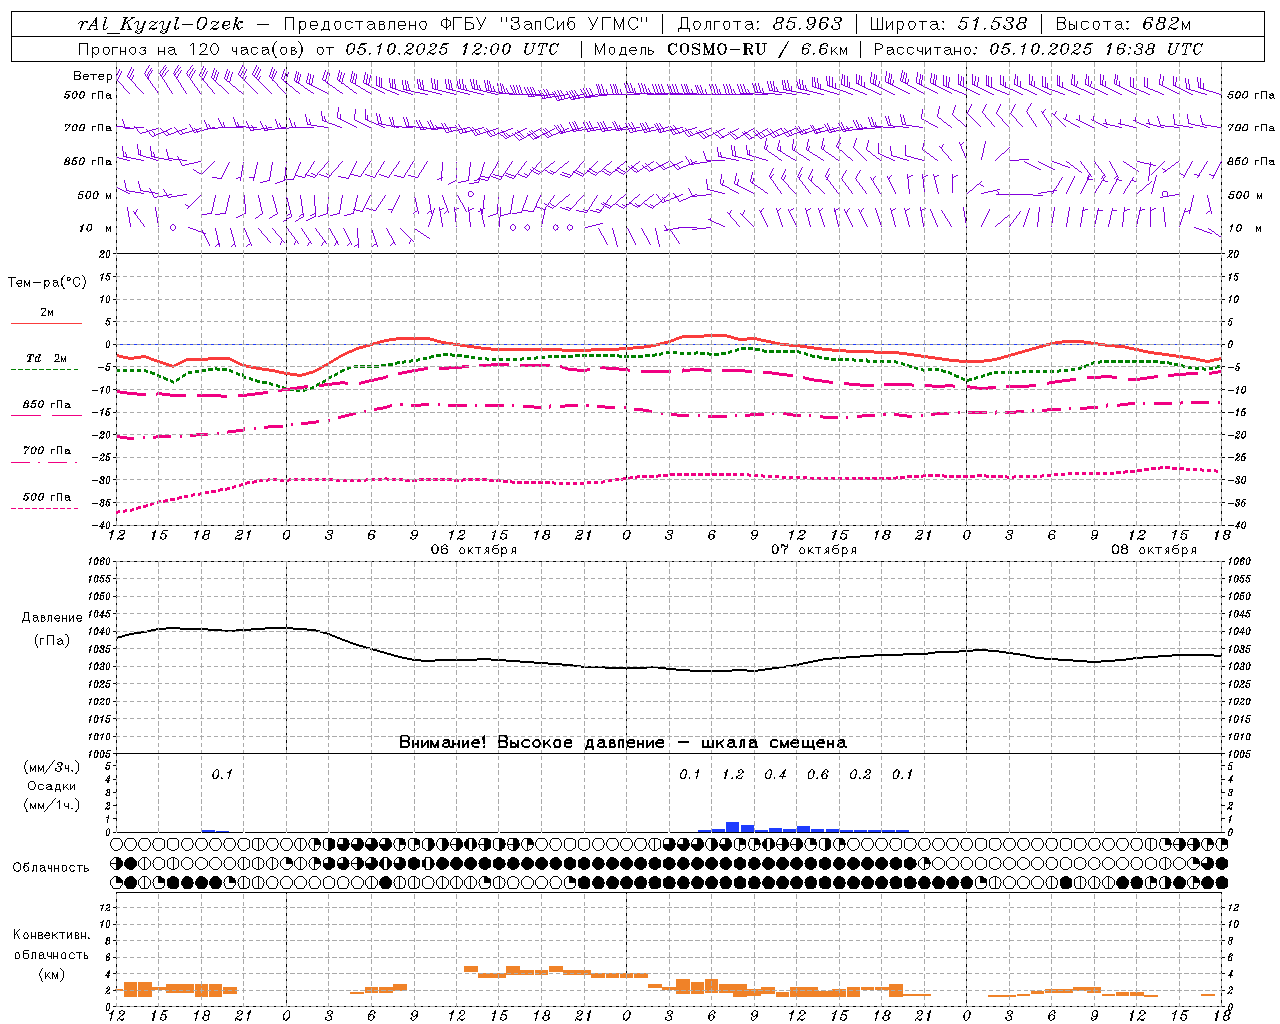Click the '06 октября' date label
Screen dimensions: 1280x1024
474,550
